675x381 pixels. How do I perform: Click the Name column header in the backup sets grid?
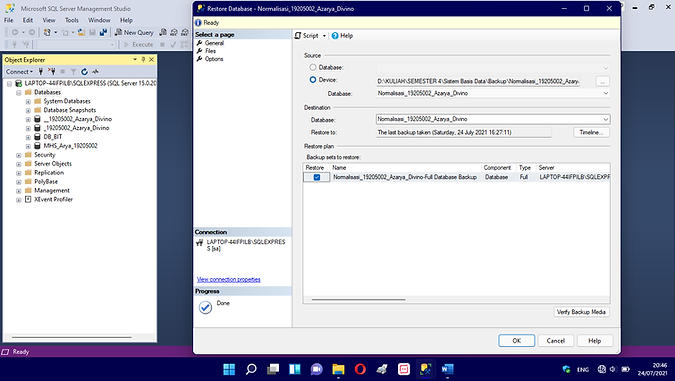405,168
